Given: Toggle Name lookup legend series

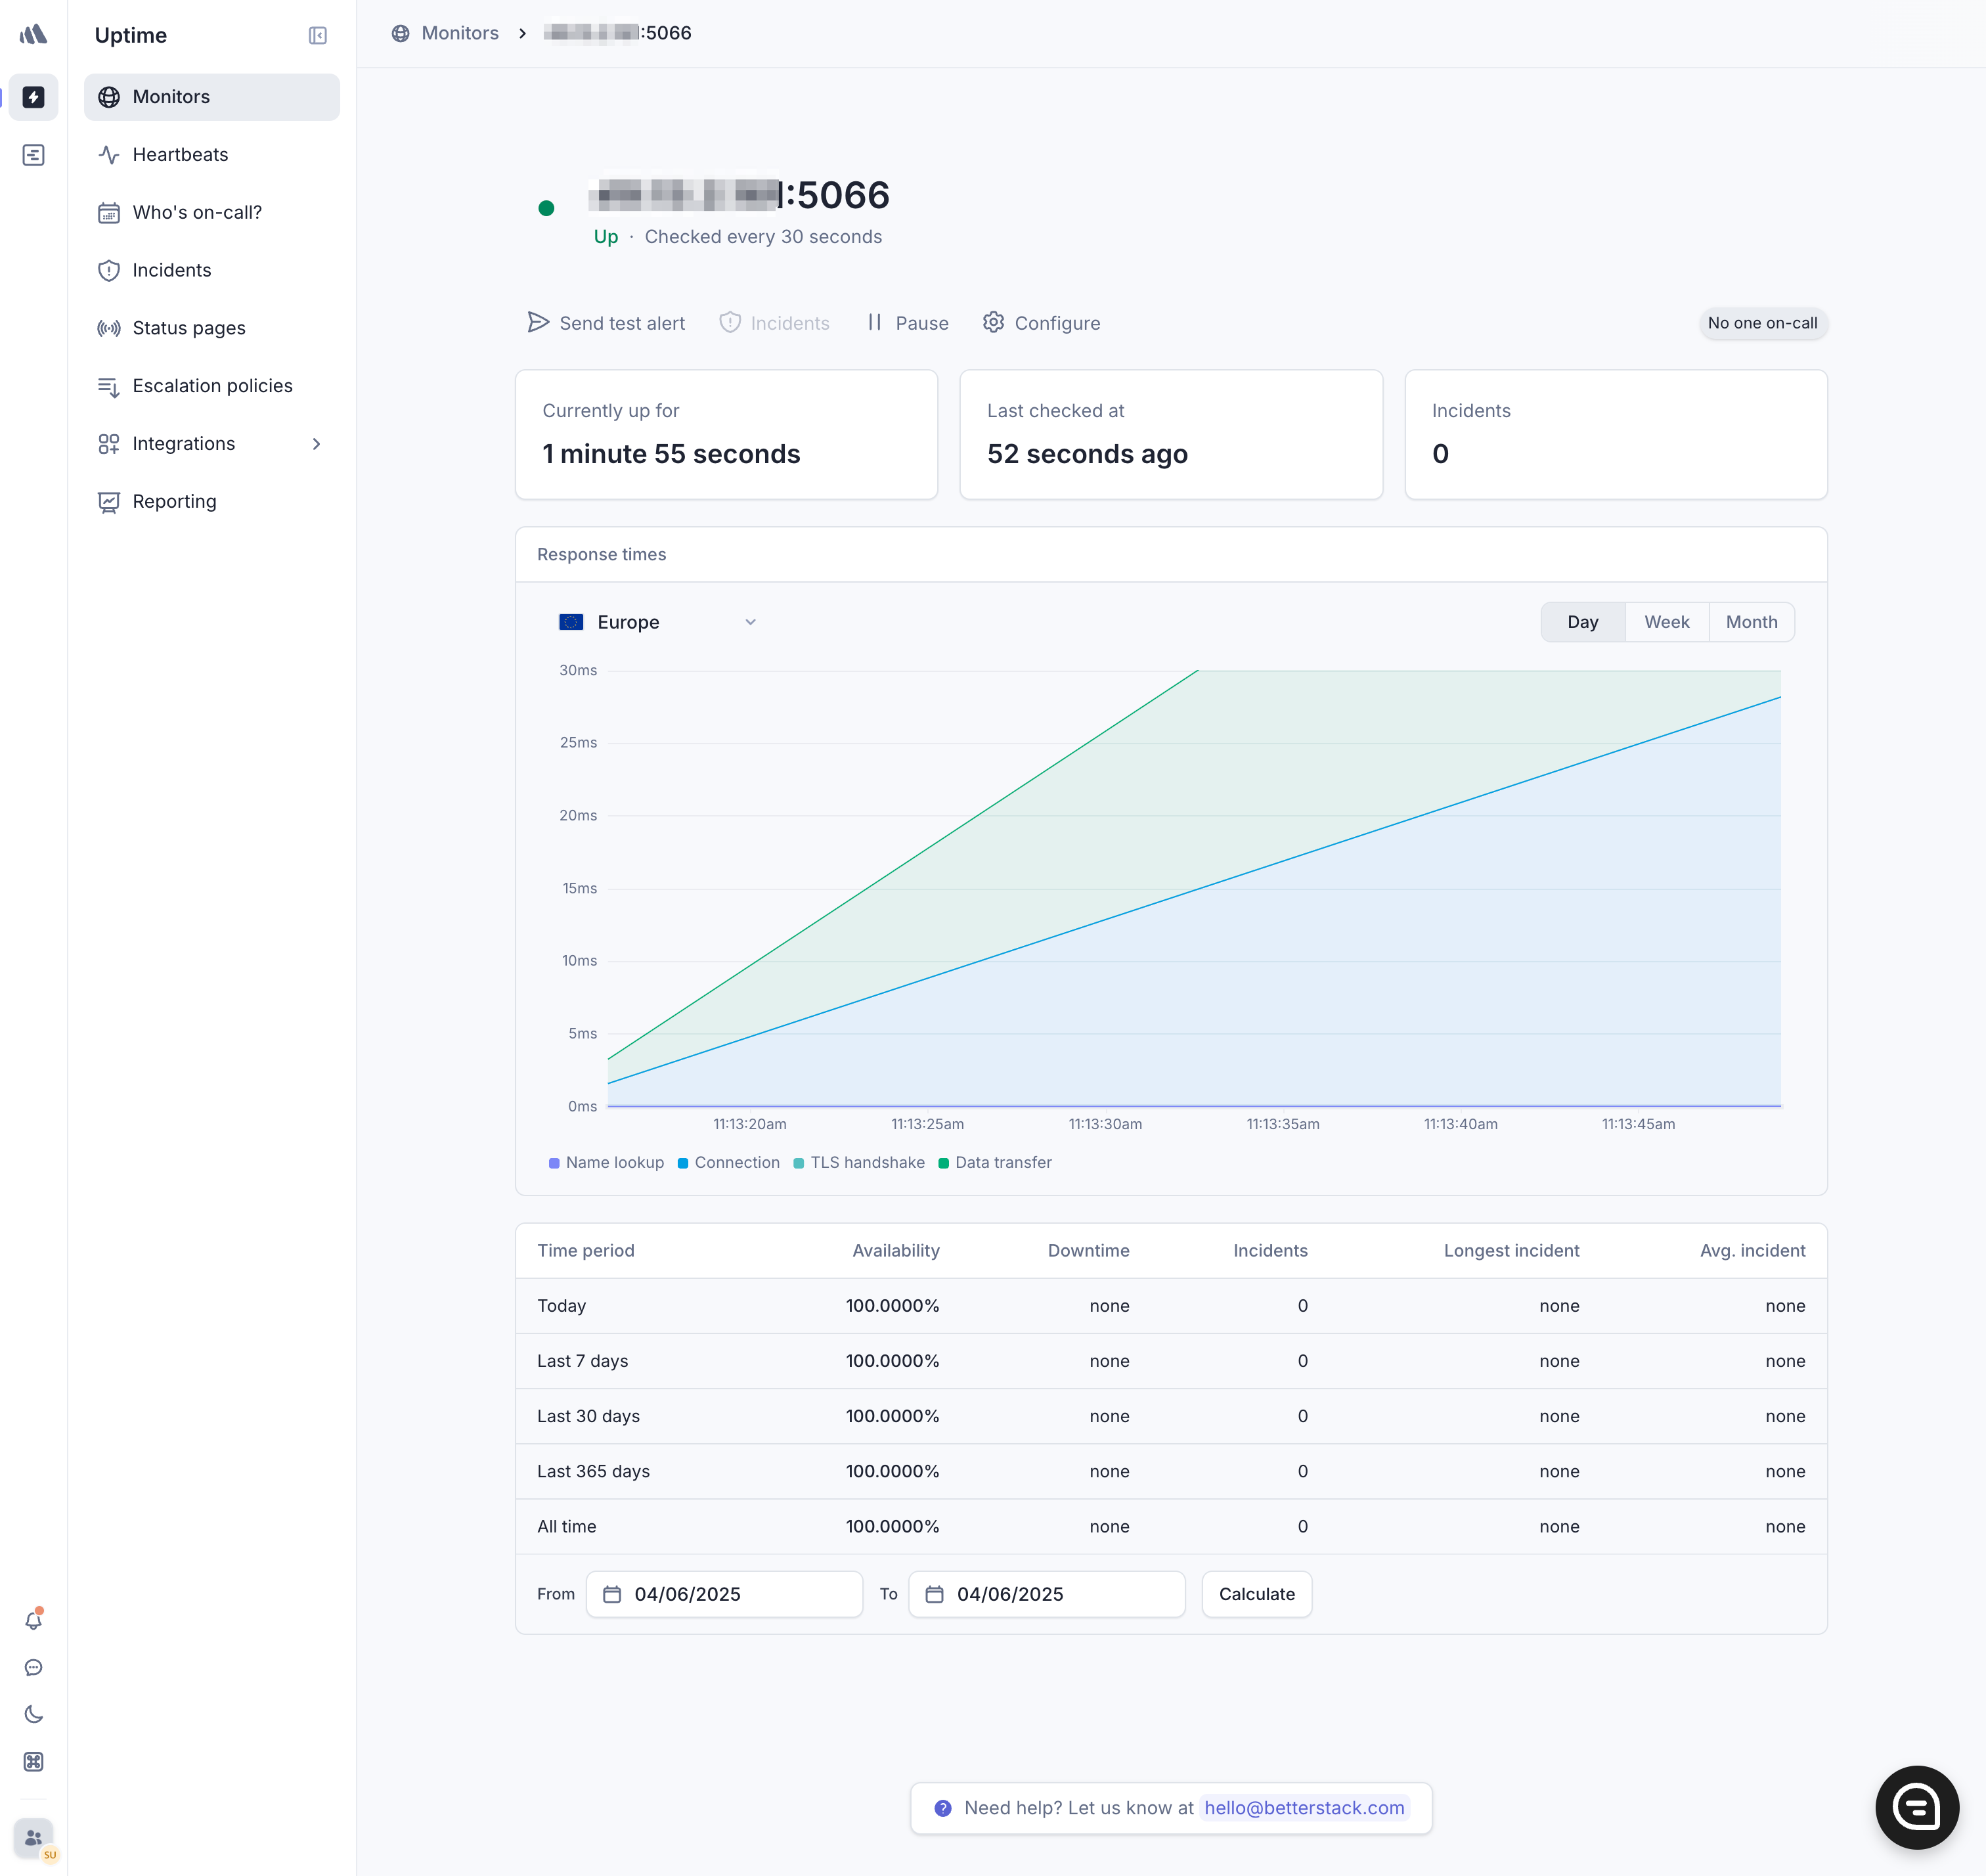Looking at the screenshot, I should (606, 1162).
